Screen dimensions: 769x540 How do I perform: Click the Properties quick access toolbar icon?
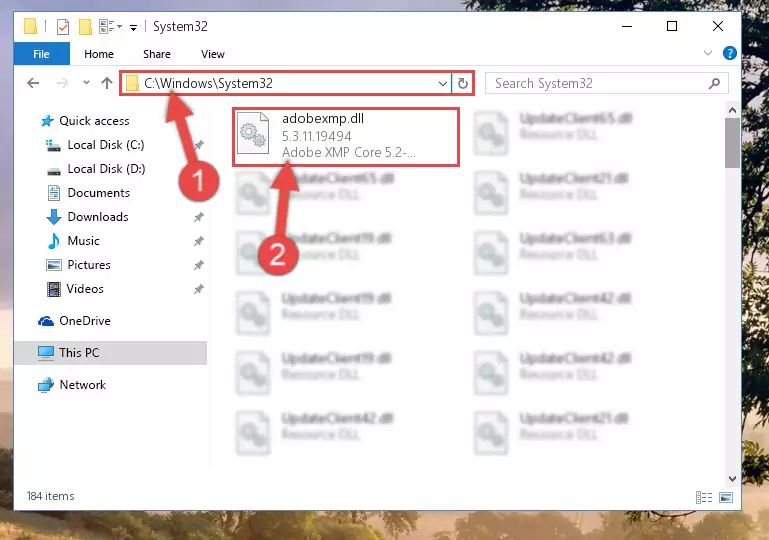(63, 26)
